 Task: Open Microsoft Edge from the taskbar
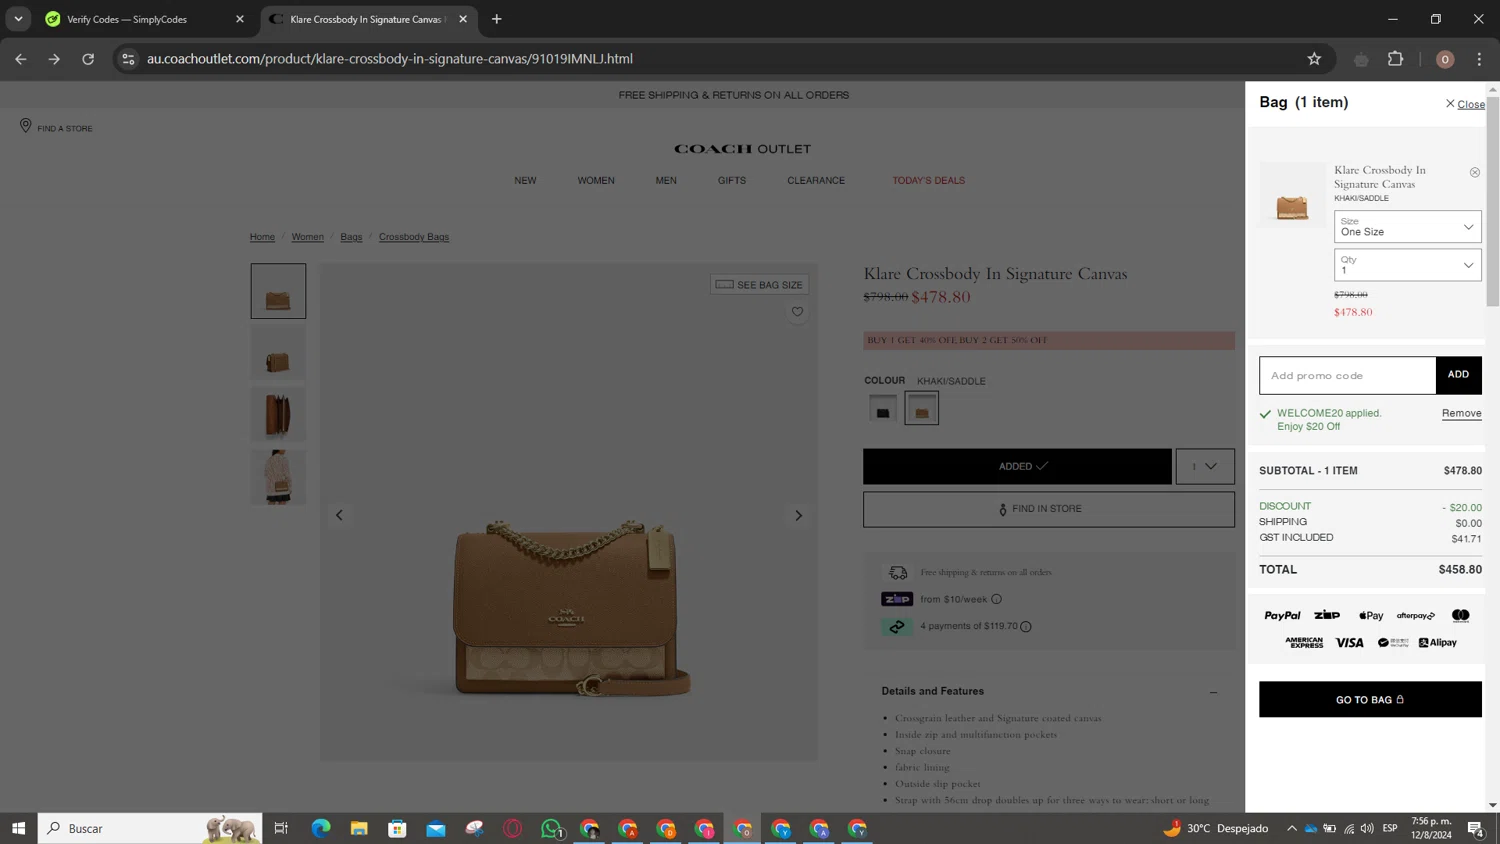(320, 828)
